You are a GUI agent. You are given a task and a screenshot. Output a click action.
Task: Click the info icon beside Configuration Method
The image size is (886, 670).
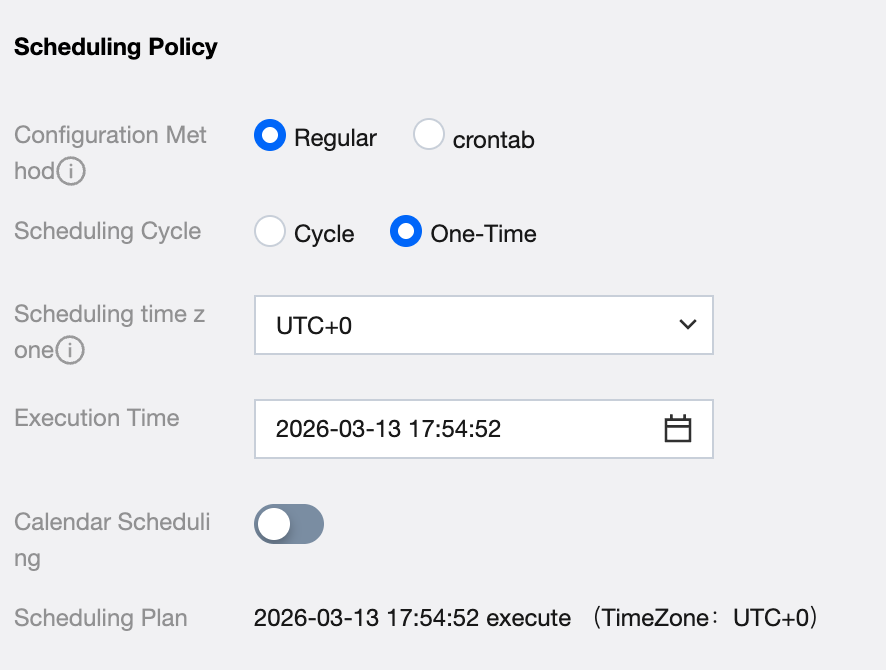pyautogui.click(x=70, y=172)
